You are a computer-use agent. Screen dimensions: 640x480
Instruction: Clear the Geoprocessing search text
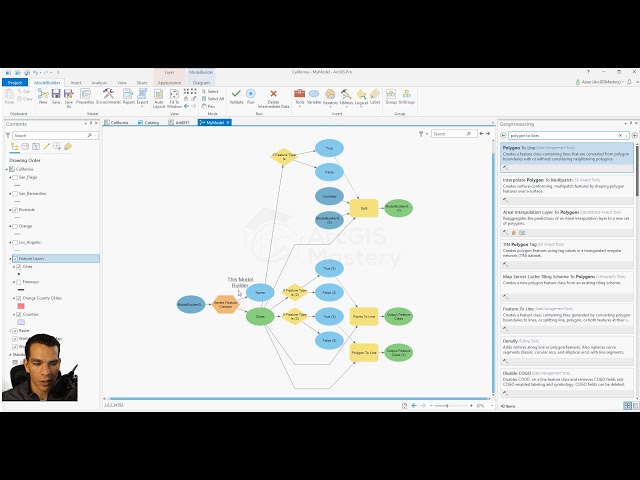(620, 136)
